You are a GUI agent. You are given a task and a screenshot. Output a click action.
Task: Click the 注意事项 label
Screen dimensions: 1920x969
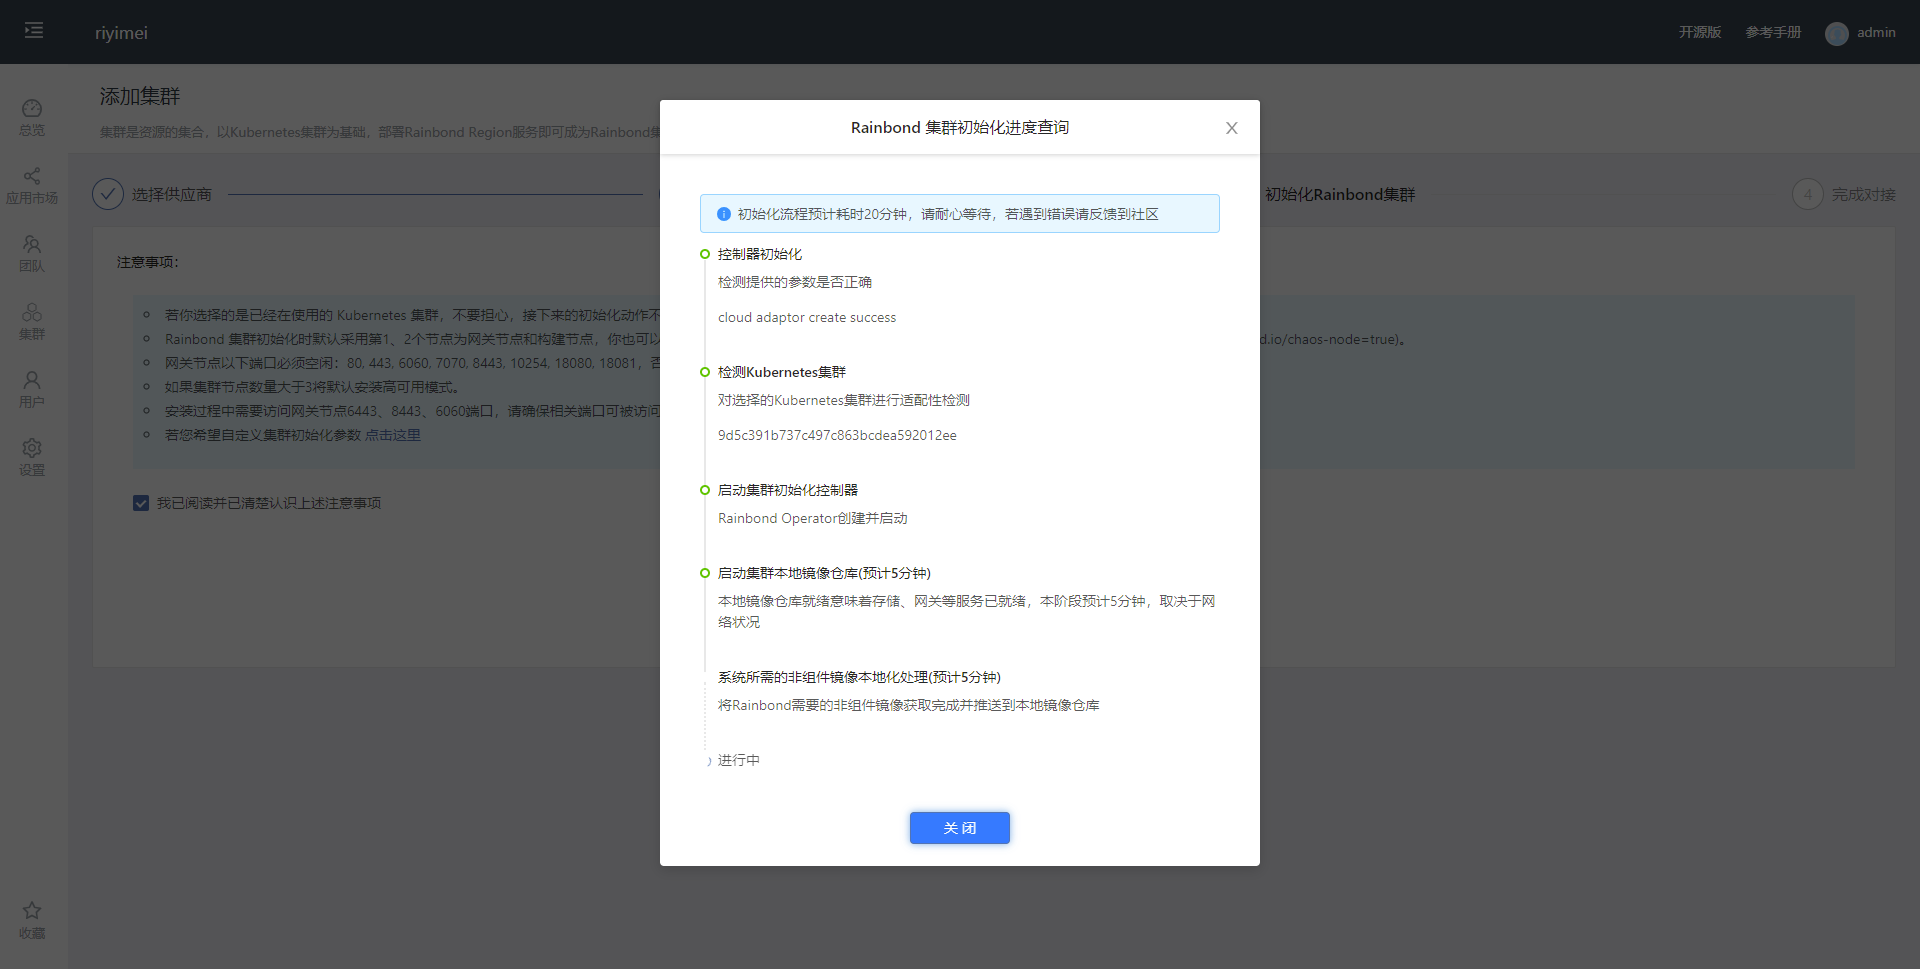tap(148, 262)
